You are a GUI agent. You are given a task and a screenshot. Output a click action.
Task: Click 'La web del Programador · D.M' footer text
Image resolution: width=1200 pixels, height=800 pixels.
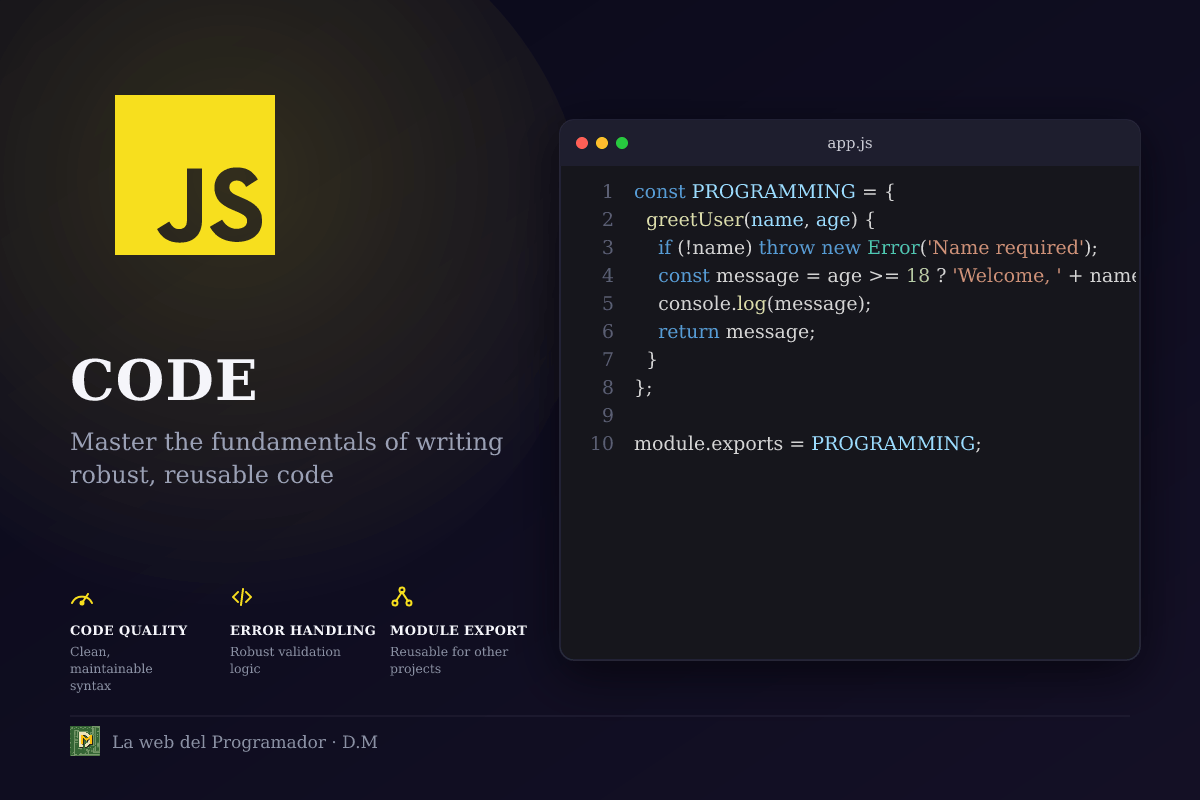(x=245, y=742)
